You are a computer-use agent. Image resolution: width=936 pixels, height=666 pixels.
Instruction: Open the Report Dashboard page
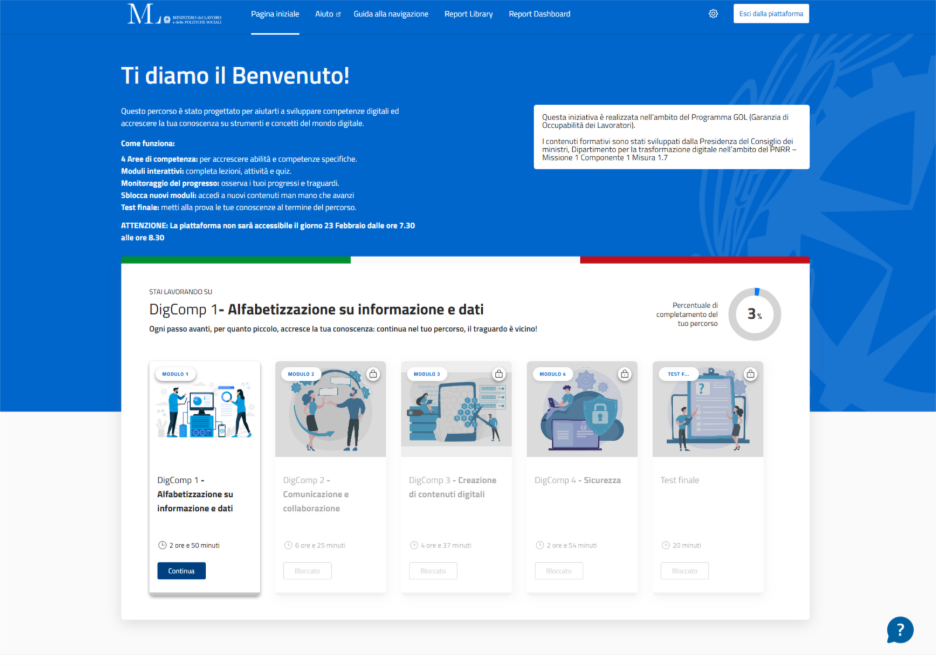click(x=539, y=14)
